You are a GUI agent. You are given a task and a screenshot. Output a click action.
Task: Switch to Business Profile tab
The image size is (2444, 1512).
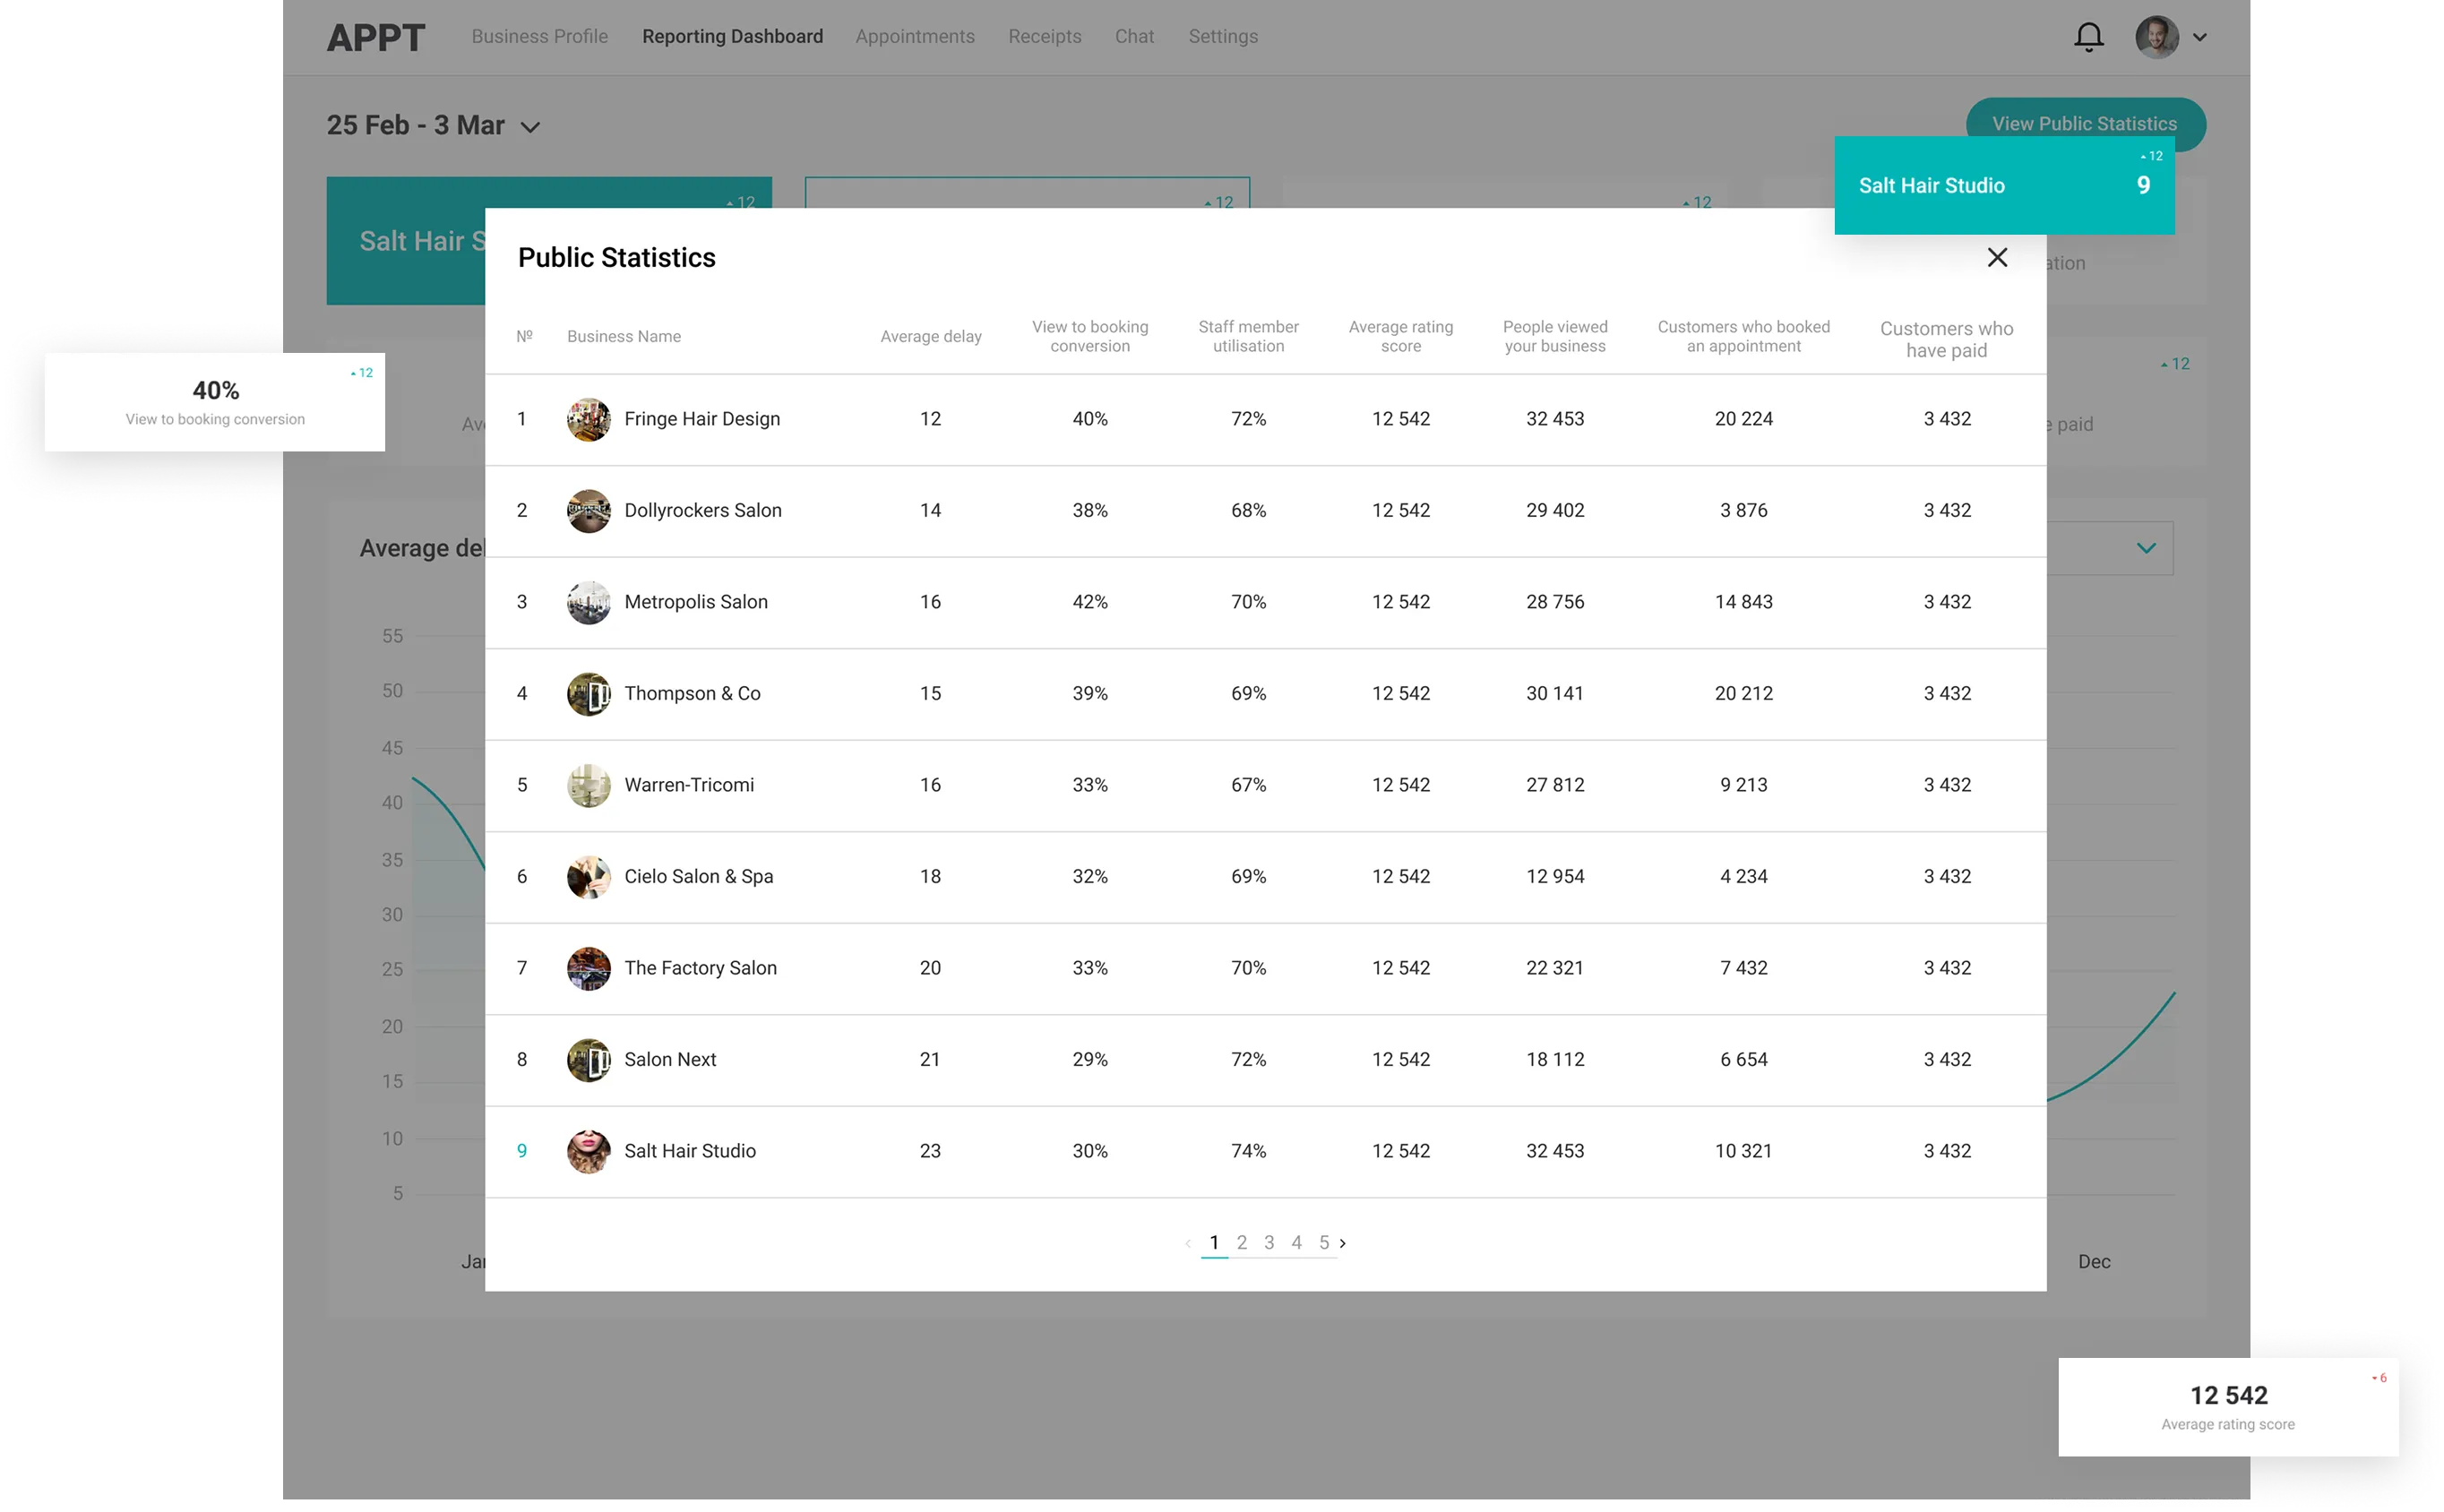[x=539, y=37]
